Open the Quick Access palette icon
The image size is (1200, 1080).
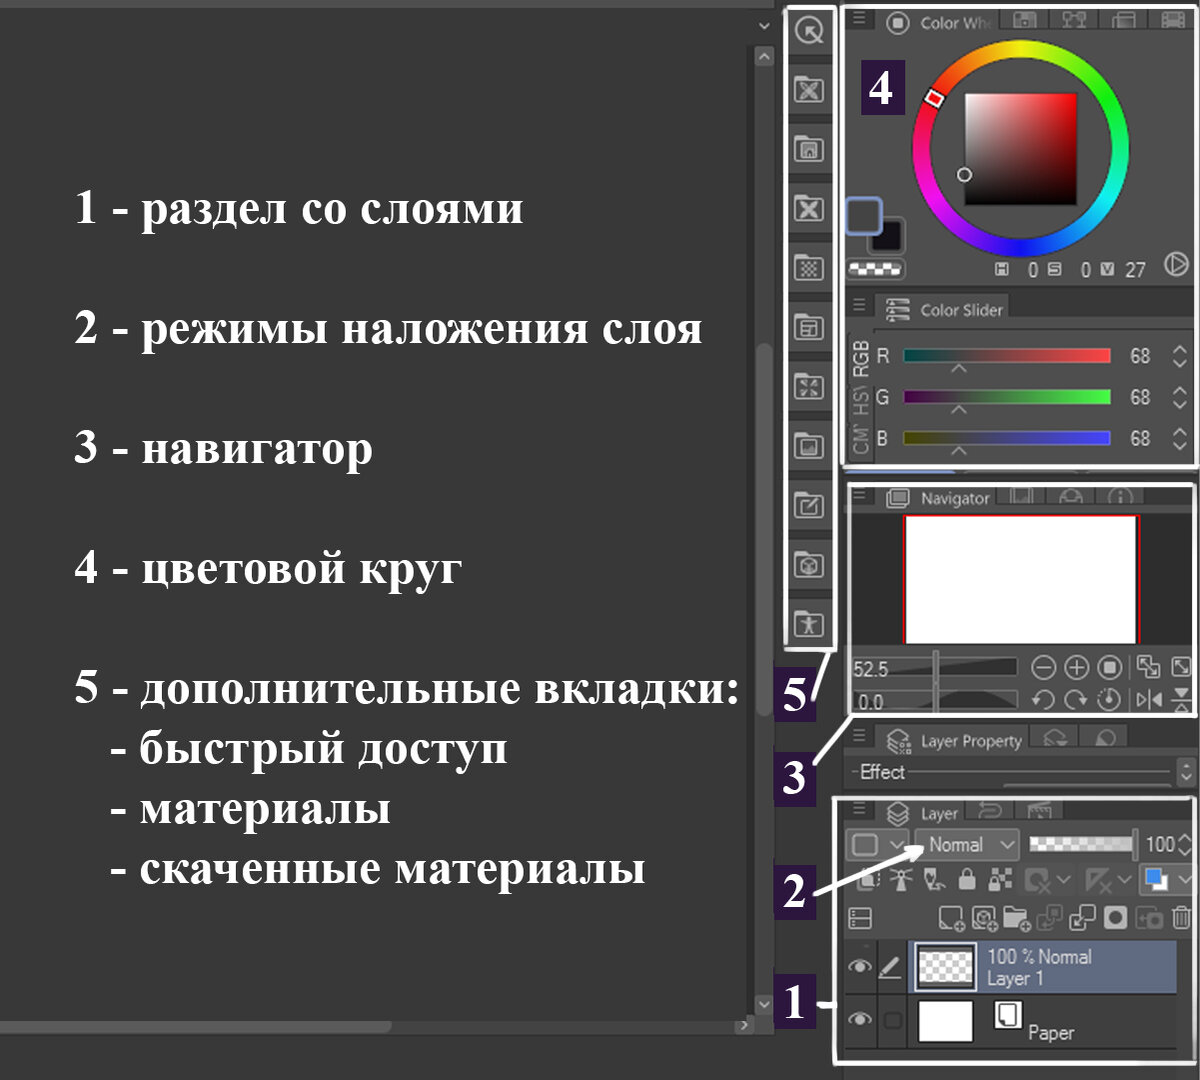coord(809,31)
